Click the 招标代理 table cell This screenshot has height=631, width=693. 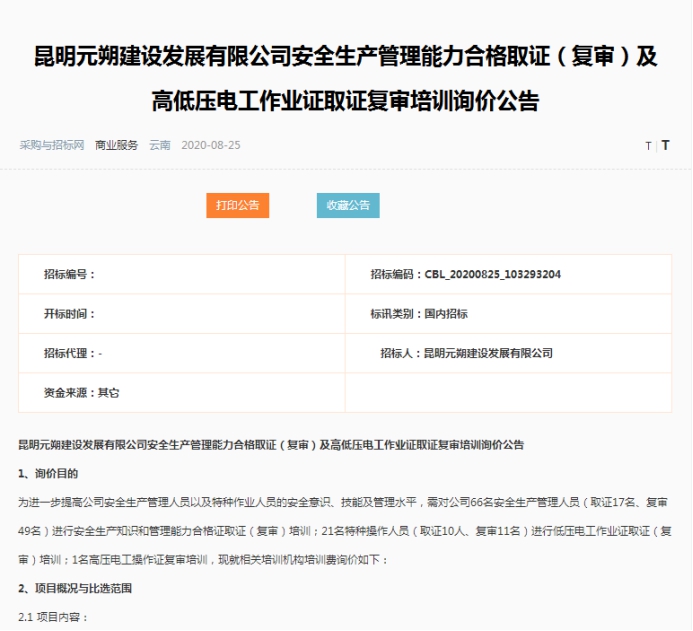coord(182,353)
